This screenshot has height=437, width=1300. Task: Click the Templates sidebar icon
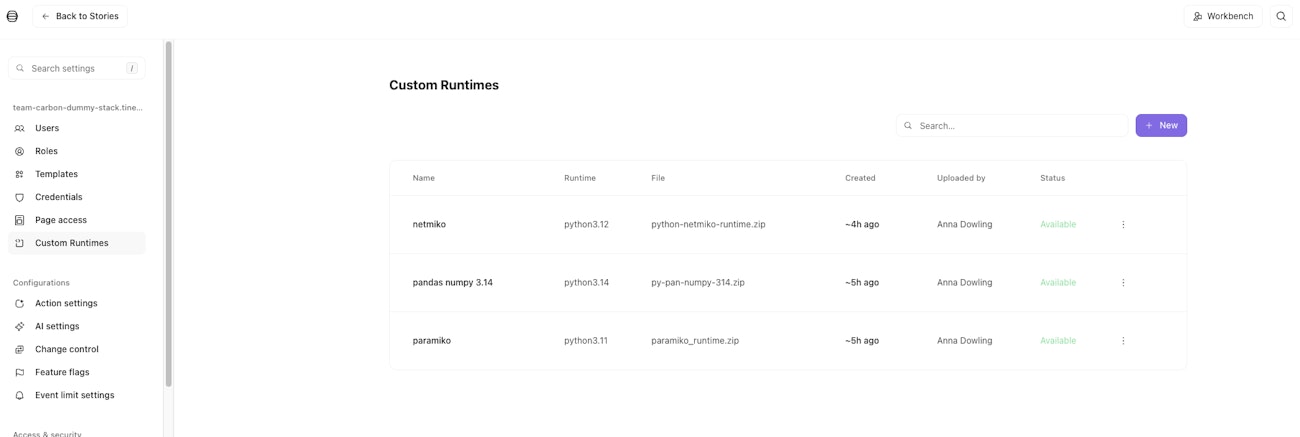click(x=19, y=175)
